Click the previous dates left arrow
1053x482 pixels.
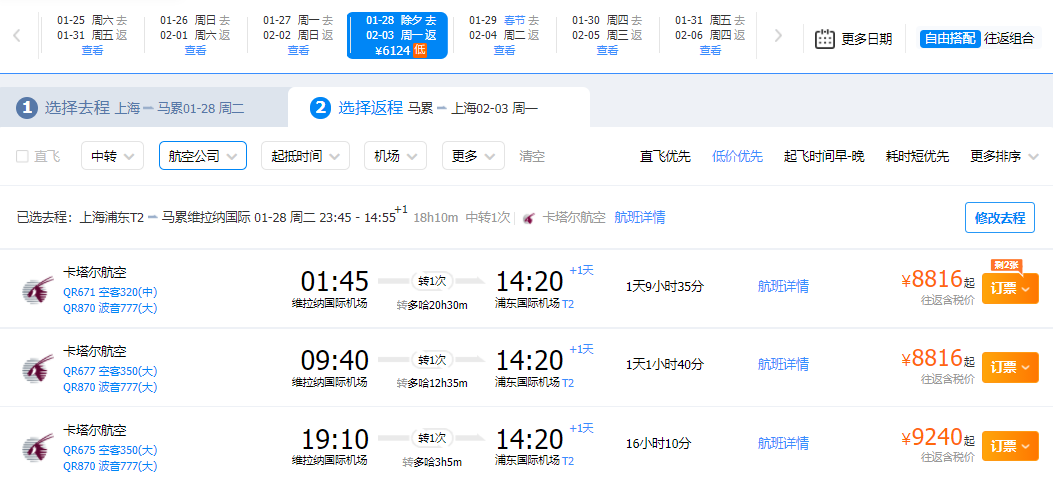pyautogui.click(x=17, y=36)
